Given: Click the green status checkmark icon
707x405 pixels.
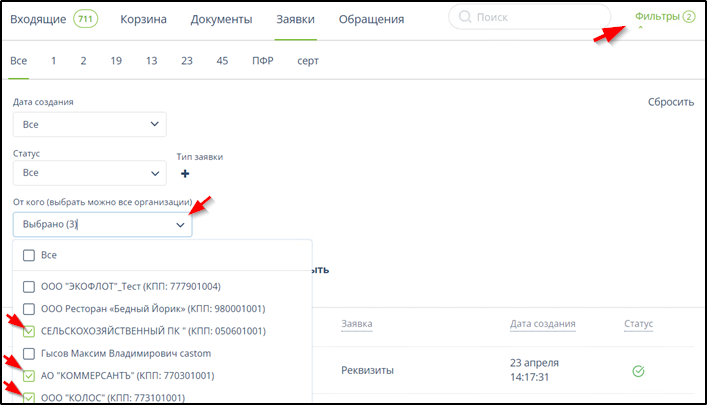Looking at the screenshot, I should point(638,371).
